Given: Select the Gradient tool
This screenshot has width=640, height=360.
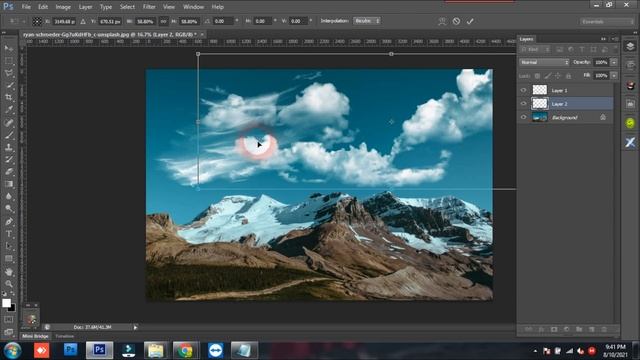Looking at the screenshot, I should pos(9,184).
